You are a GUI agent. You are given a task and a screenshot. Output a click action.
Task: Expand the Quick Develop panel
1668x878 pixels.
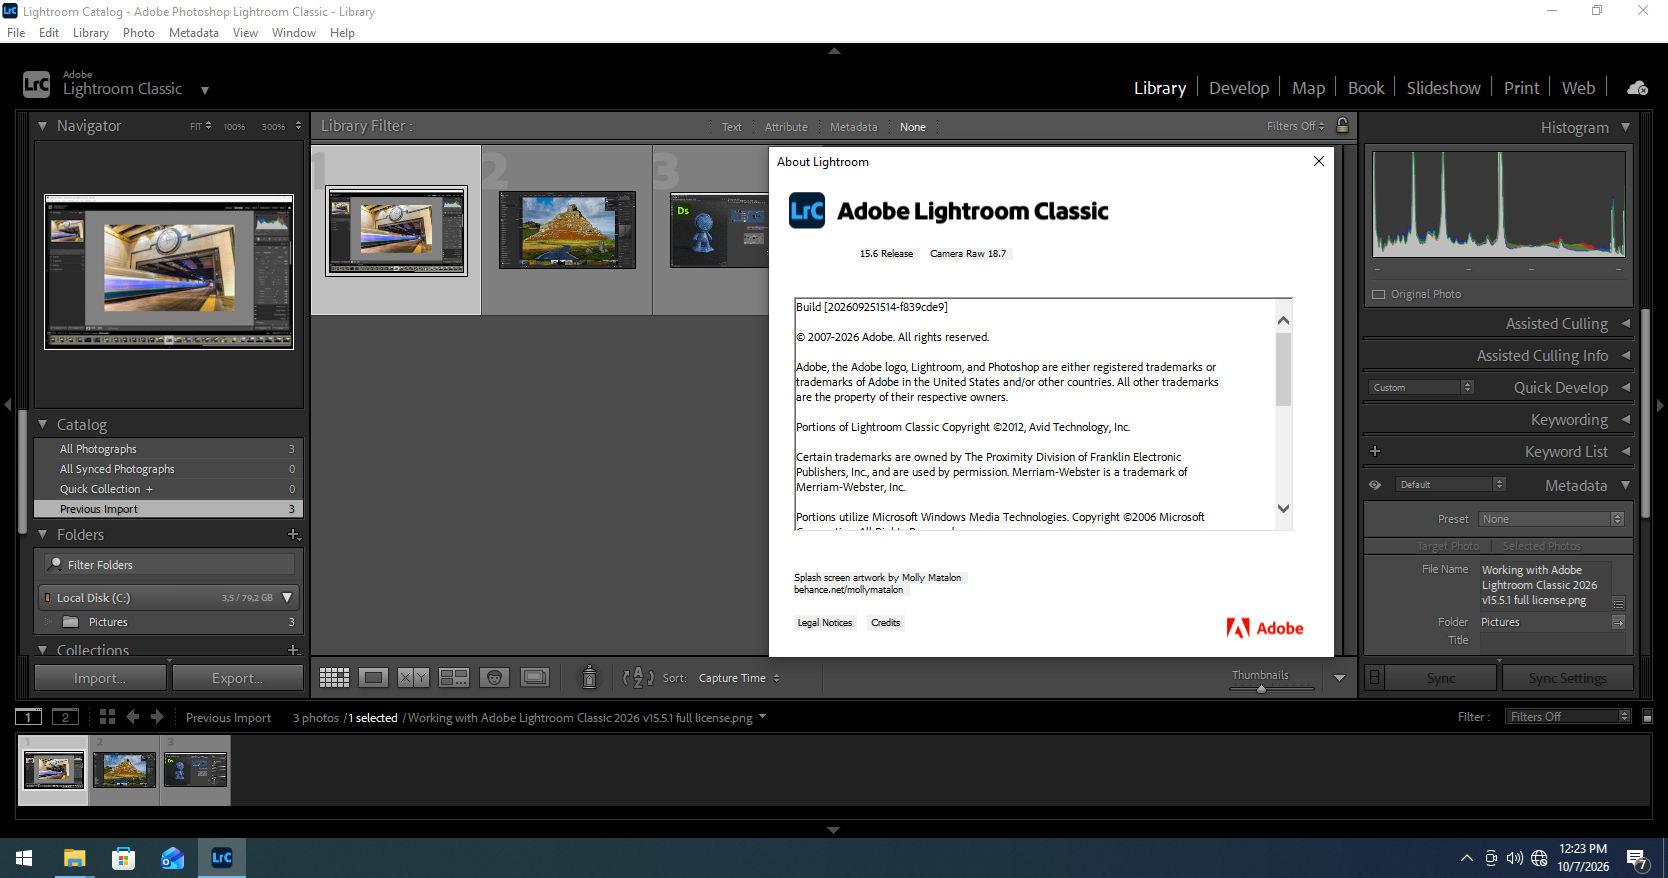[x=1625, y=388]
